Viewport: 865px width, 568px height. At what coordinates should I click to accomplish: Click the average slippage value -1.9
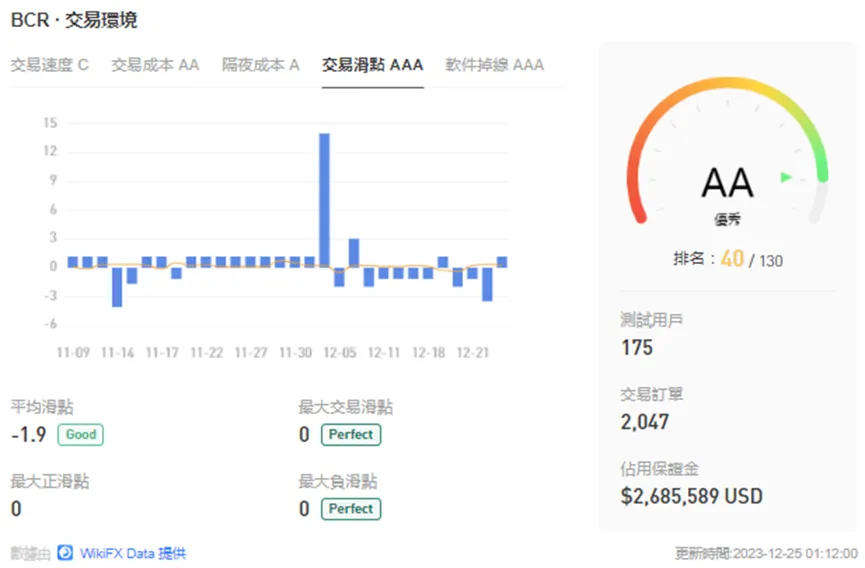(29, 435)
